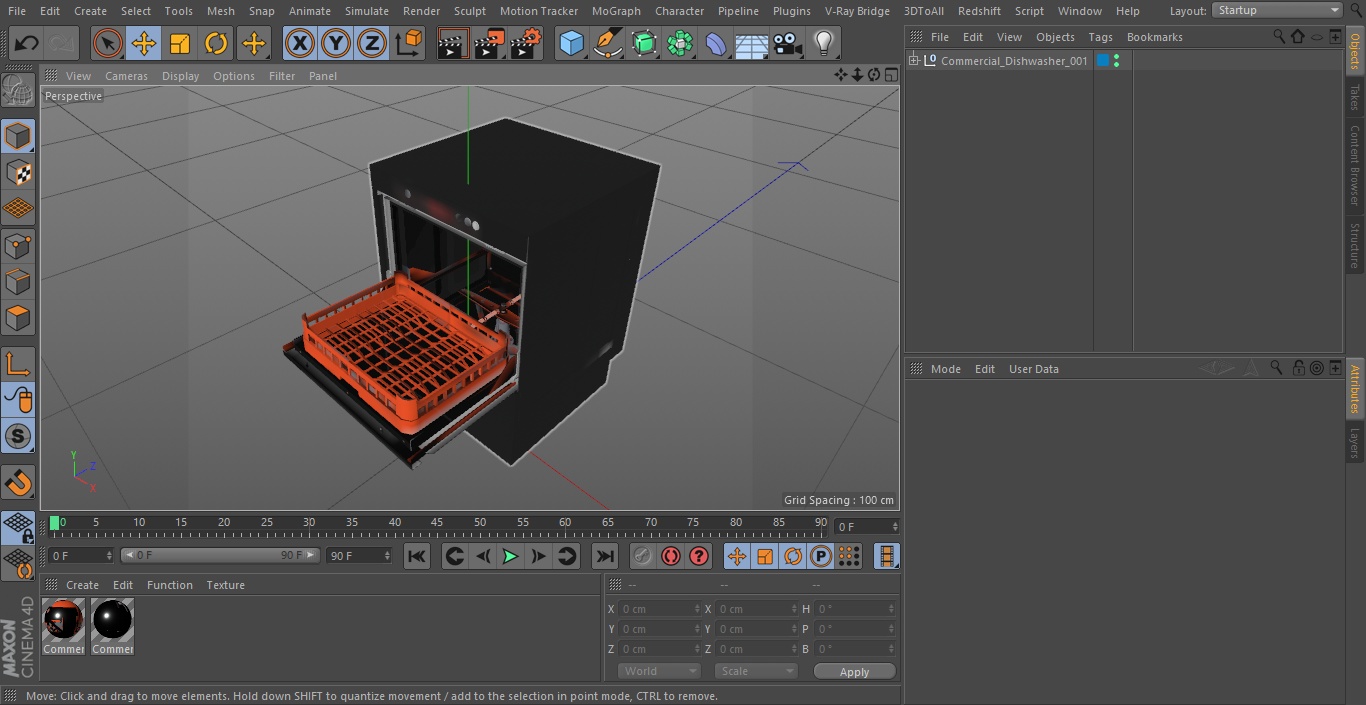Switch to the Content Browser side tab
Screen dimensions: 1366x705
[x=1355, y=165]
